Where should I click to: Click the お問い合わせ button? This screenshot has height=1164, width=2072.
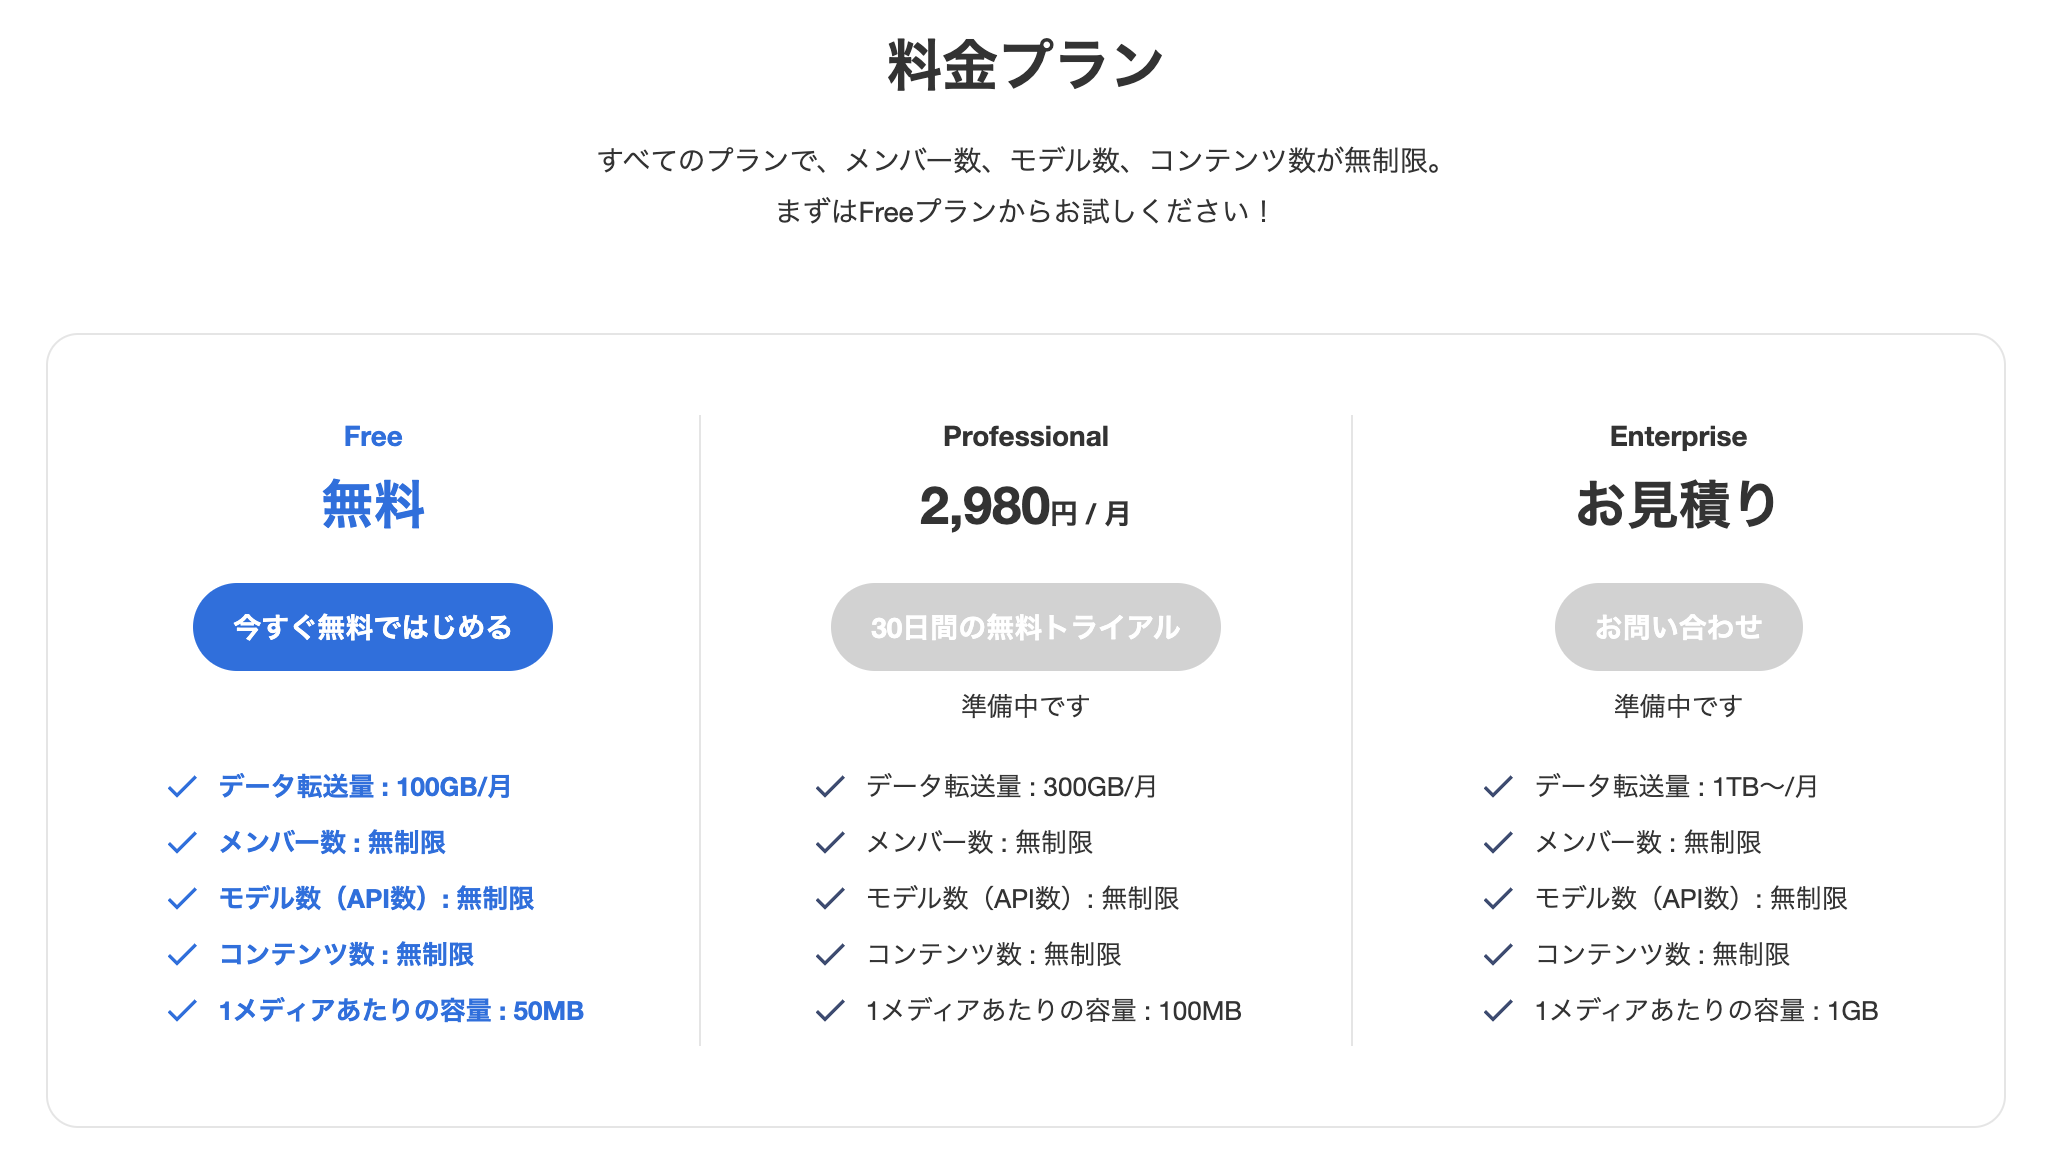[1678, 626]
